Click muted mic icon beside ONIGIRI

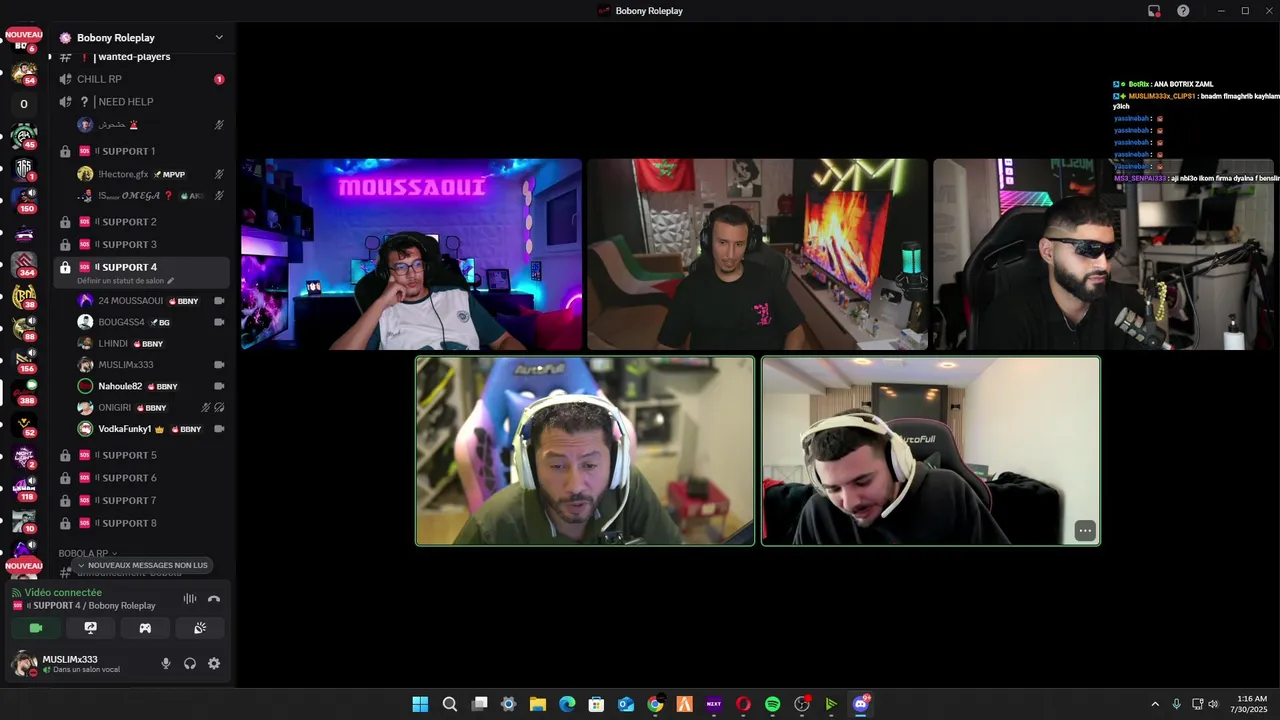[205, 408]
